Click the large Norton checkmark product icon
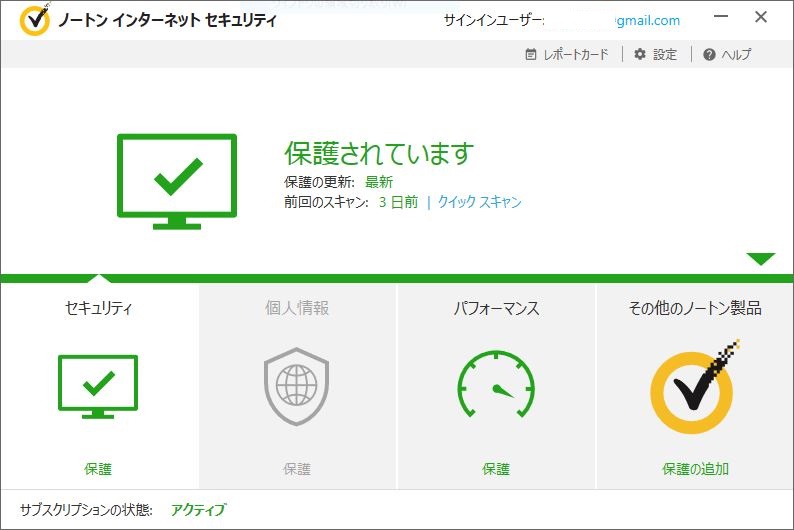The width and height of the screenshot is (794, 530). pos(695,387)
